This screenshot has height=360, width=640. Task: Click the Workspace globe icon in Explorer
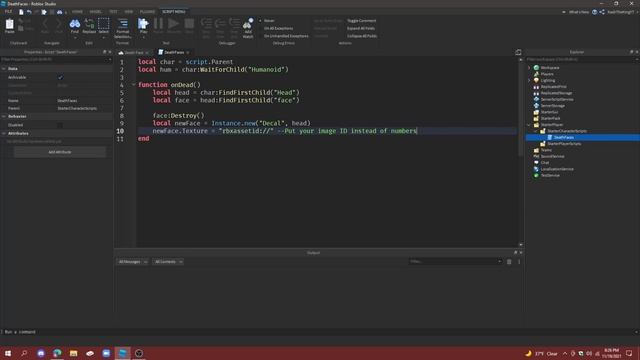click(536, 68)
